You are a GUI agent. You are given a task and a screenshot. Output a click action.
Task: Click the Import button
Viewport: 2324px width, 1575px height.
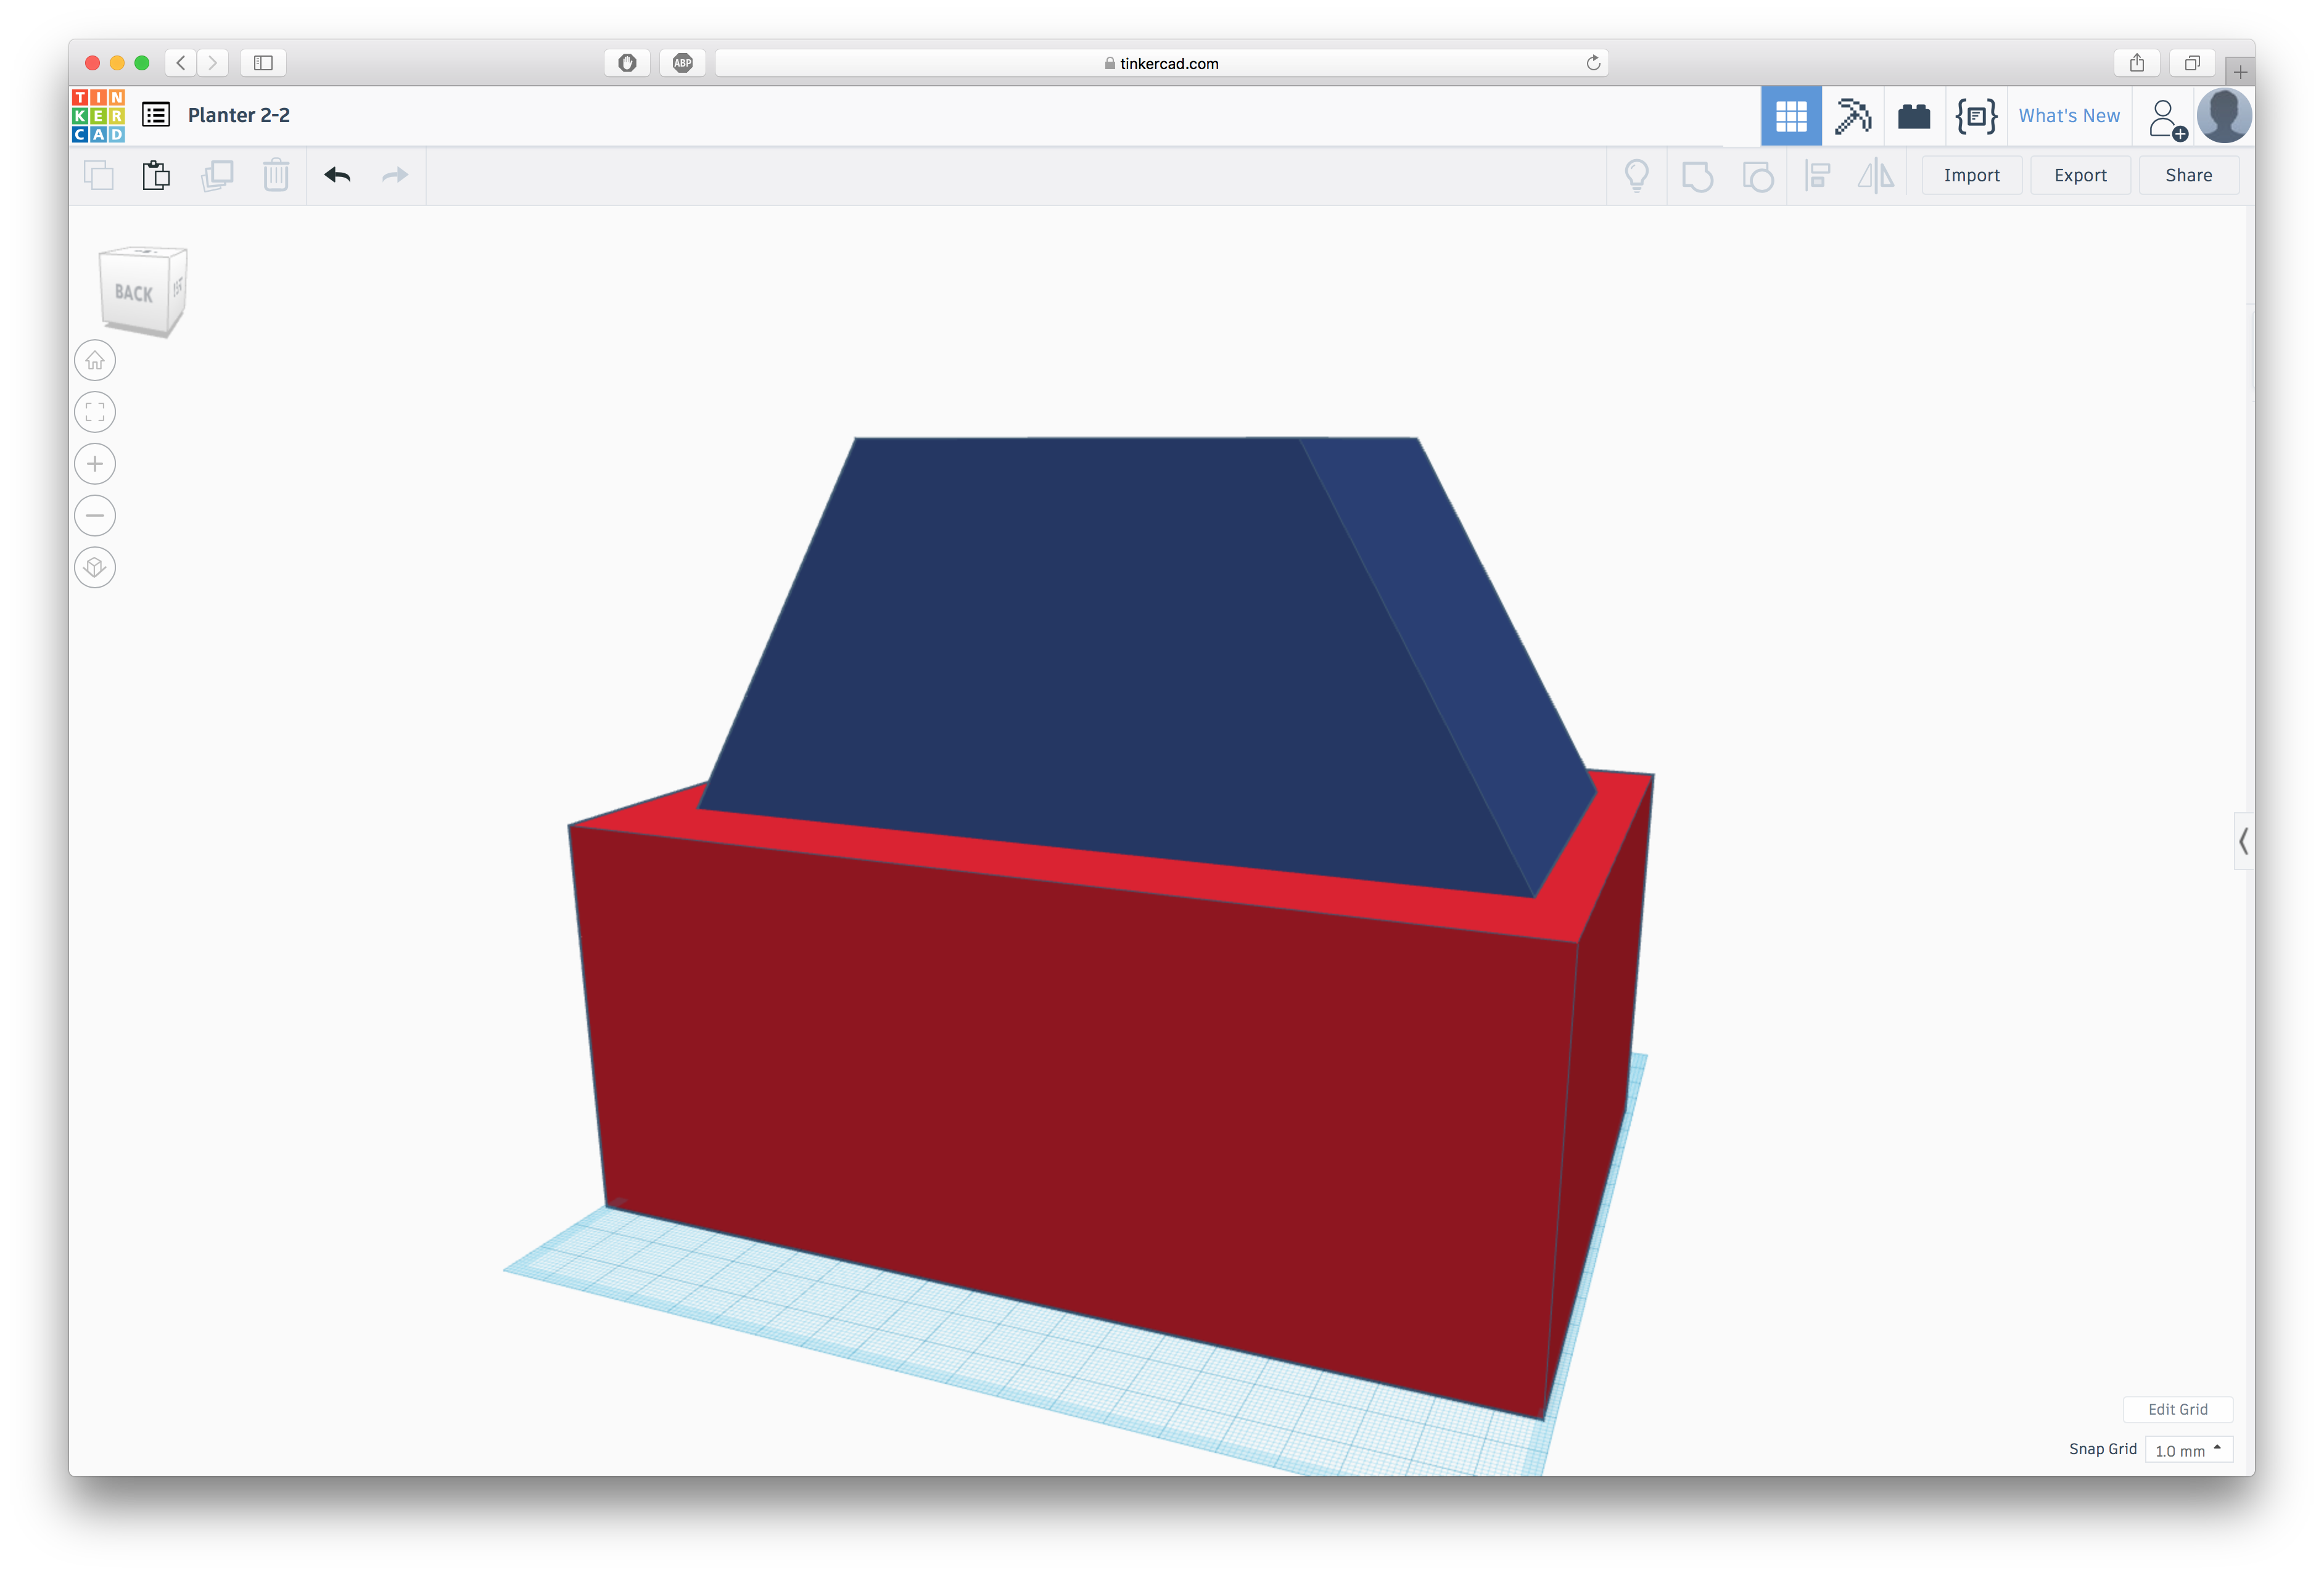pos(1971,176)
